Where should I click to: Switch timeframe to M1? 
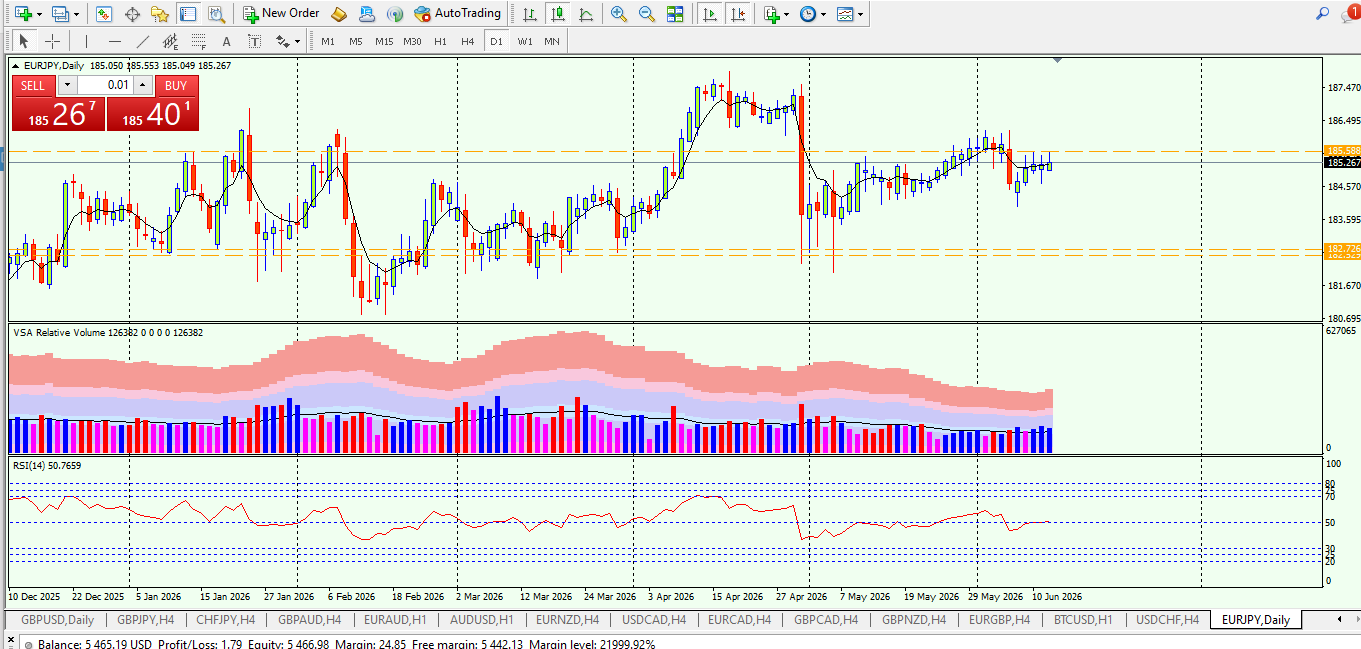pyautogui.click(x=327, y=41)
